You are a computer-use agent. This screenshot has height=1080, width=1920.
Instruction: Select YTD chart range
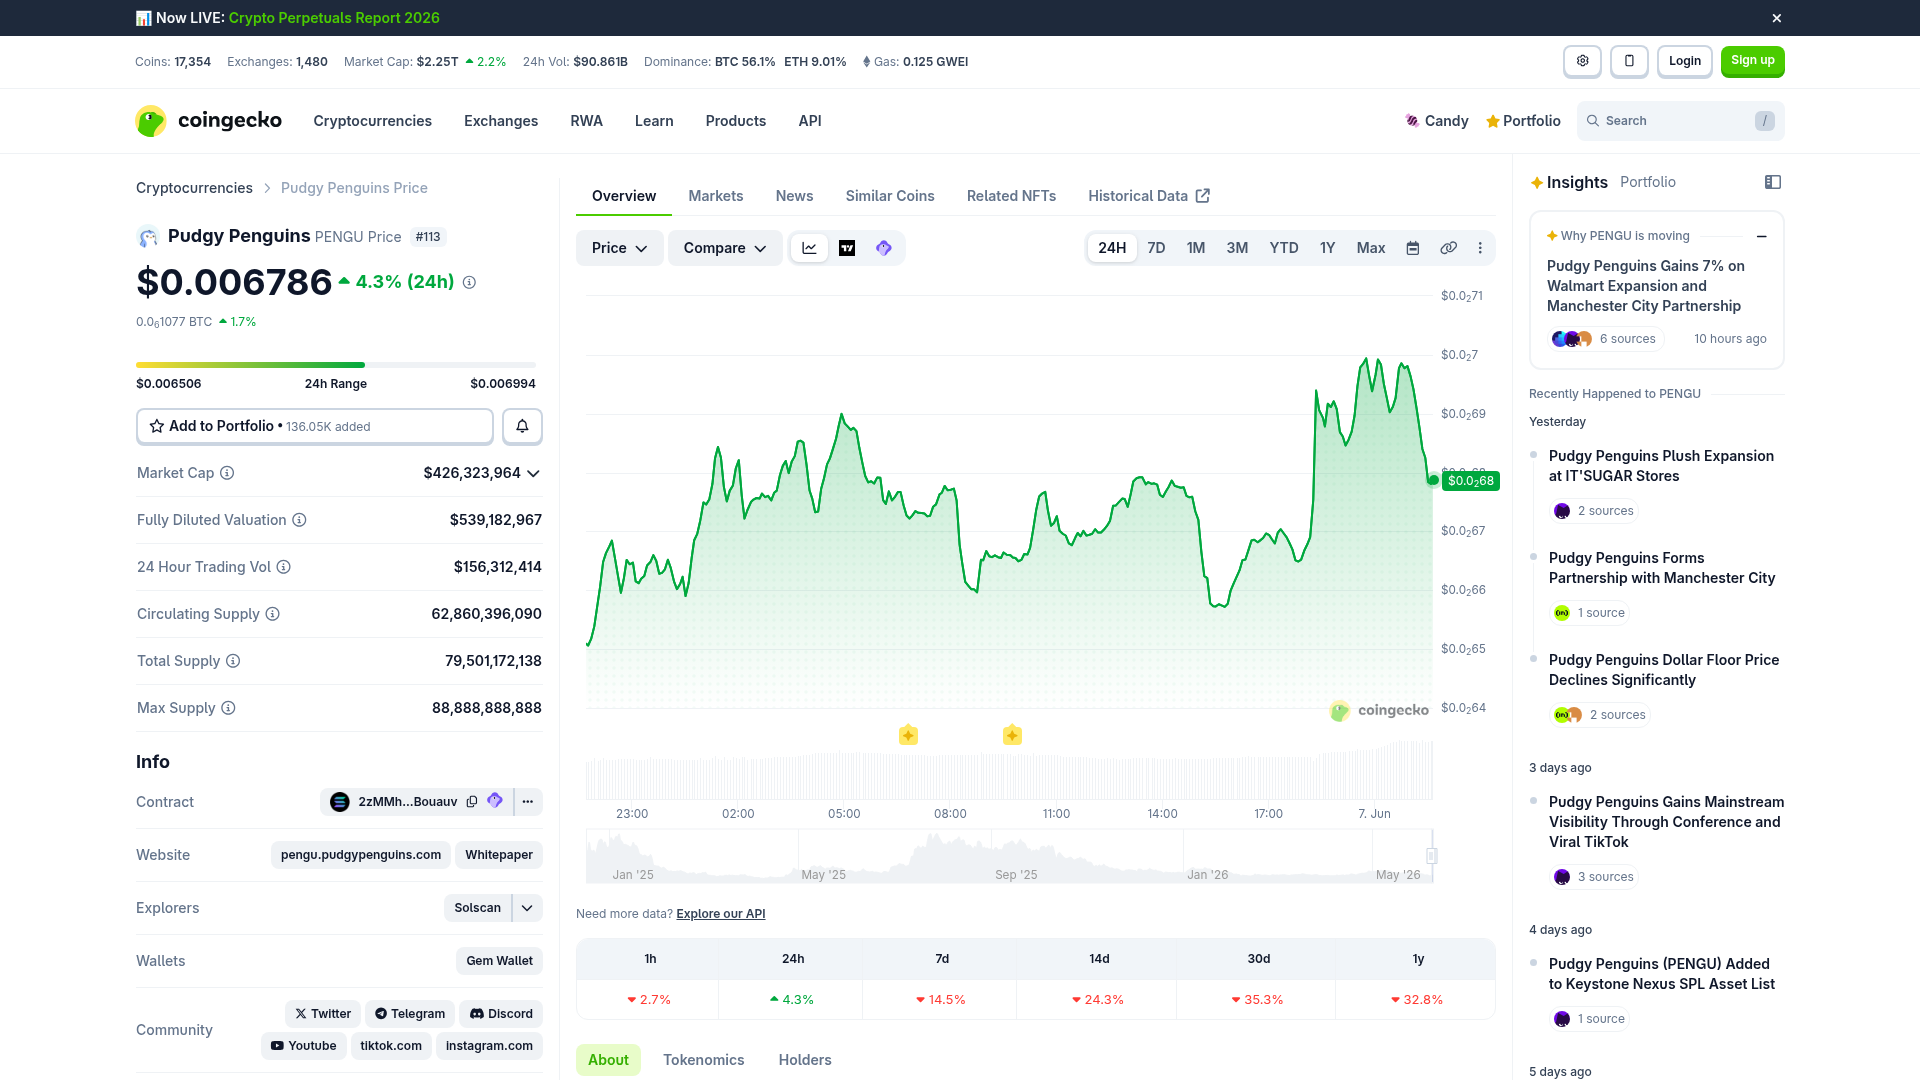coord(1284,248)
